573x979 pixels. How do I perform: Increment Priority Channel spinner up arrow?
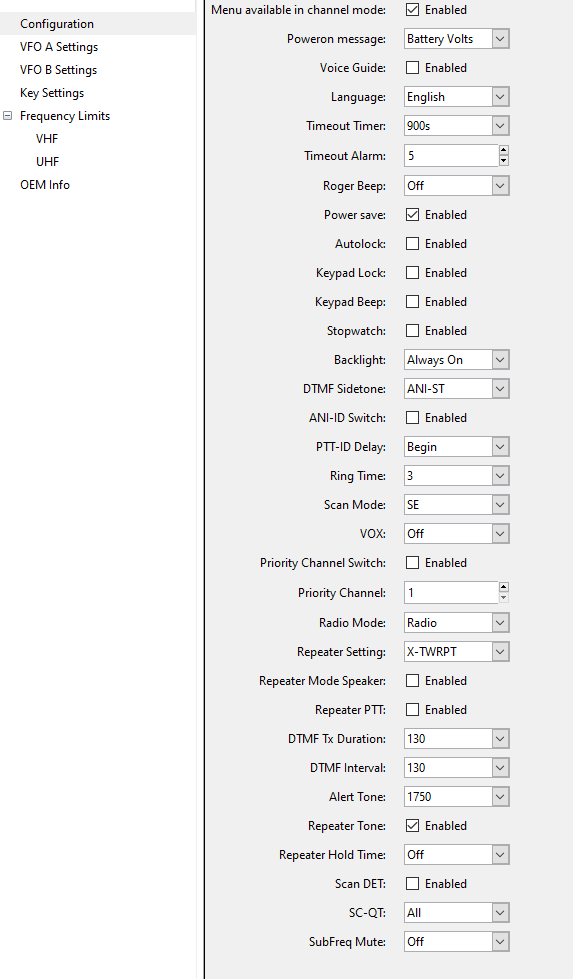504,588
